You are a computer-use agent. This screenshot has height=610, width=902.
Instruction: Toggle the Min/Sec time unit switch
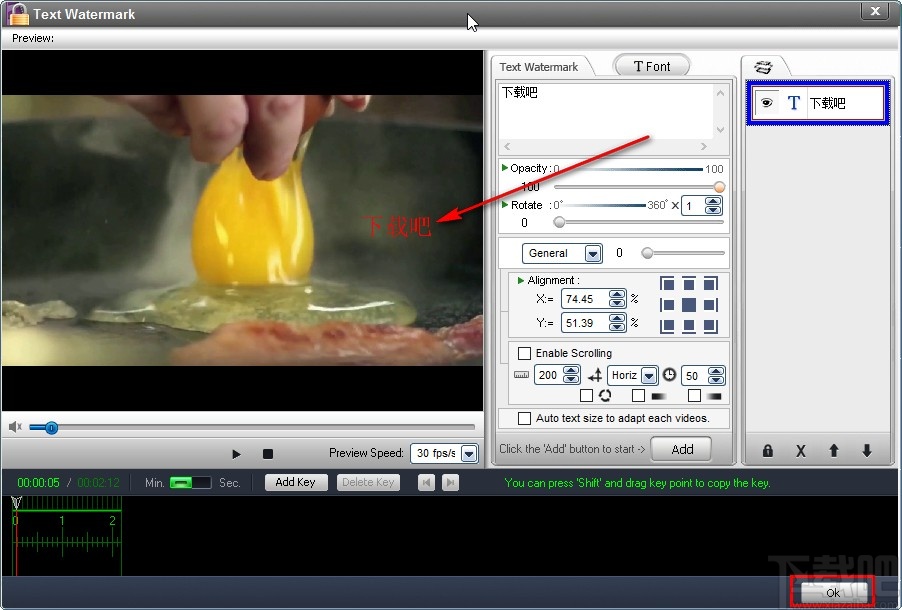190,482
